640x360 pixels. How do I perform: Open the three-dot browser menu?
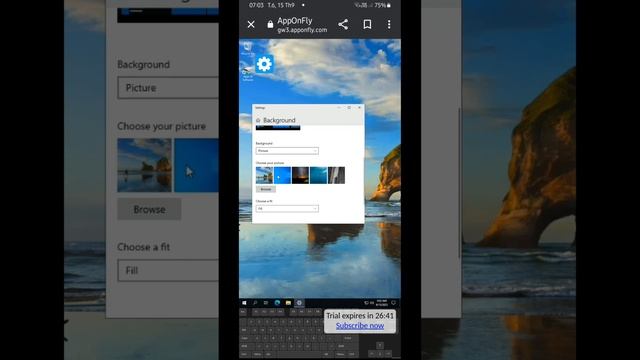point(389,24)
